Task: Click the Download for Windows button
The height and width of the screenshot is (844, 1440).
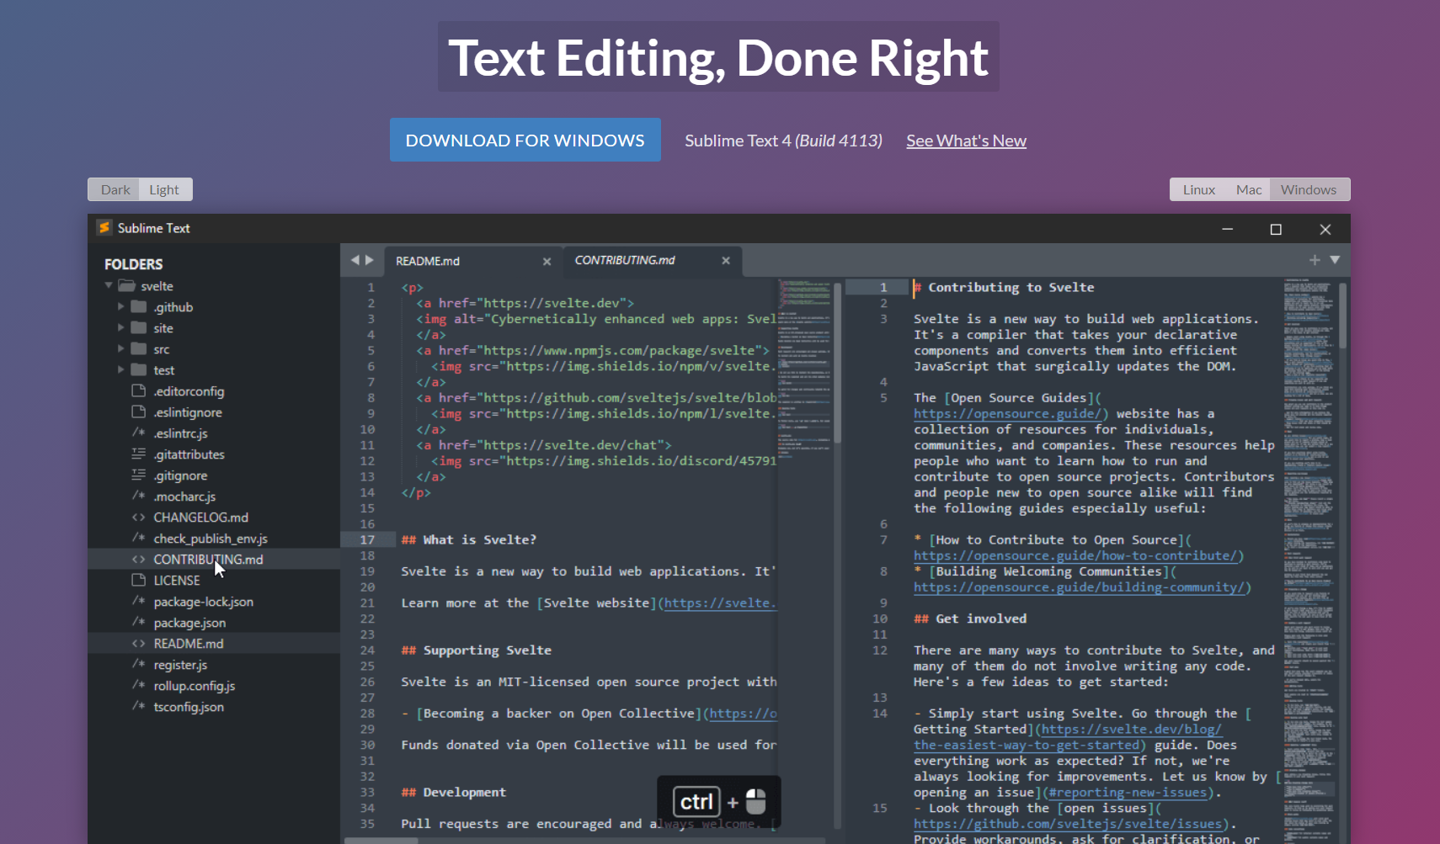Action: 525,140
